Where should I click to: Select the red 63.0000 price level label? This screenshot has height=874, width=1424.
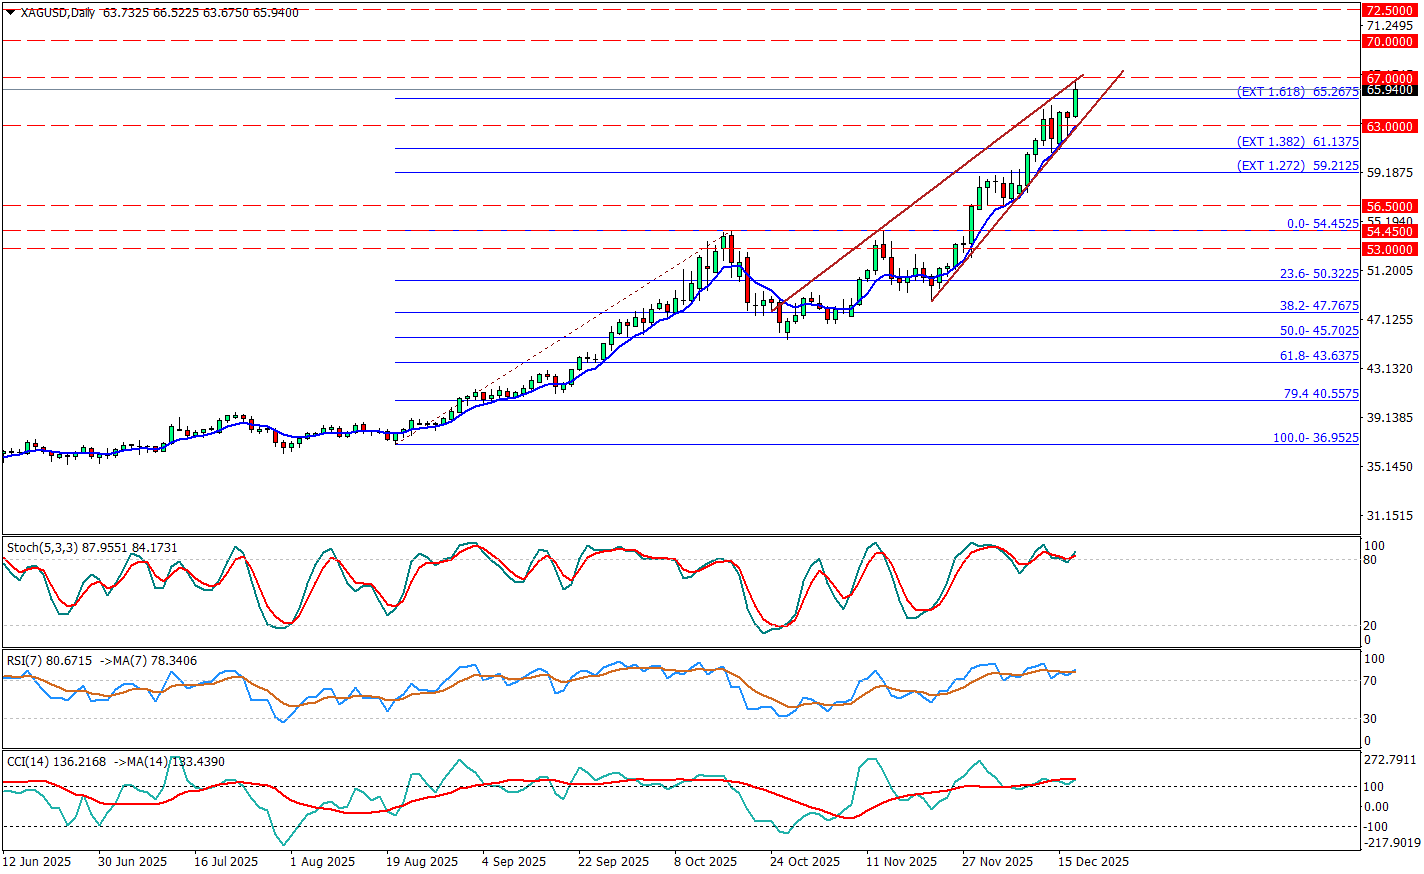(1390, 127)
